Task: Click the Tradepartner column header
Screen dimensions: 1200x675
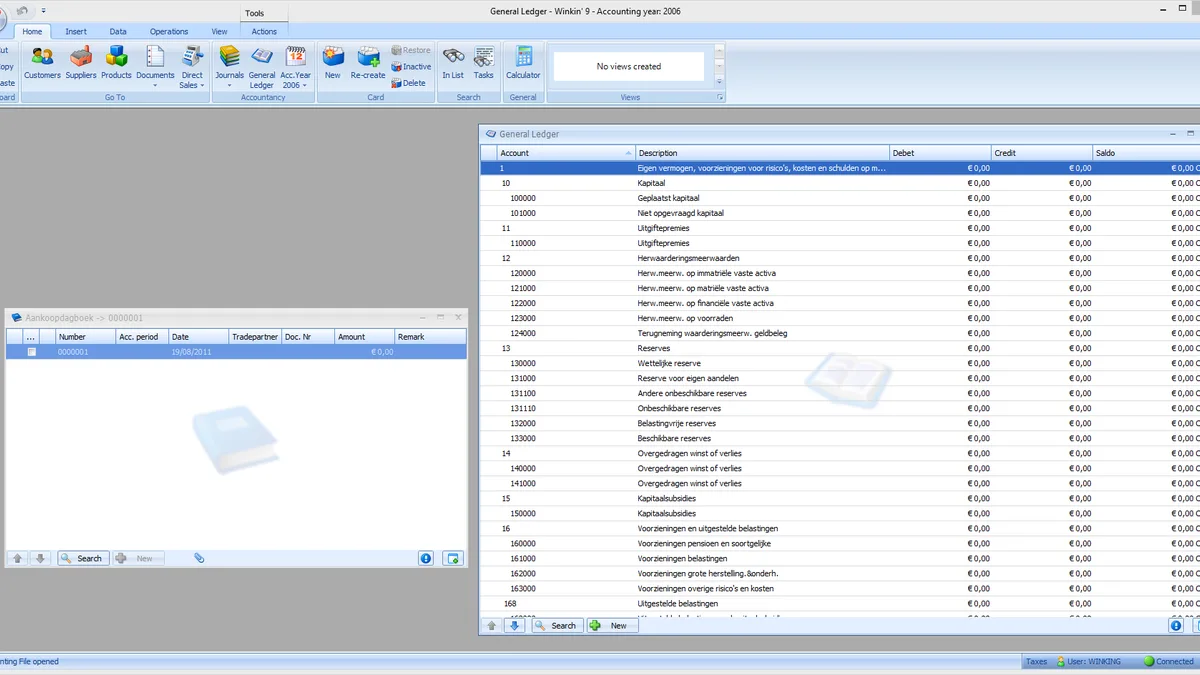Action: pos(255,337)
